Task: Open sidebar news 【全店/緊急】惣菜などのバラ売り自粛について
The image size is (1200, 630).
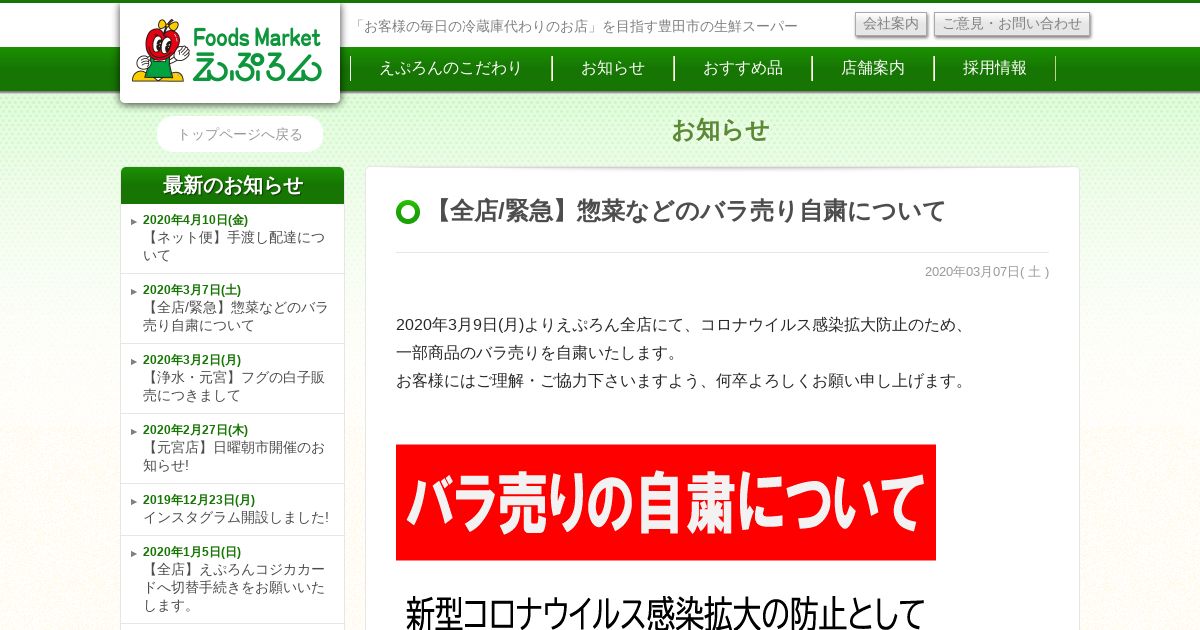Action: (235, 316)
